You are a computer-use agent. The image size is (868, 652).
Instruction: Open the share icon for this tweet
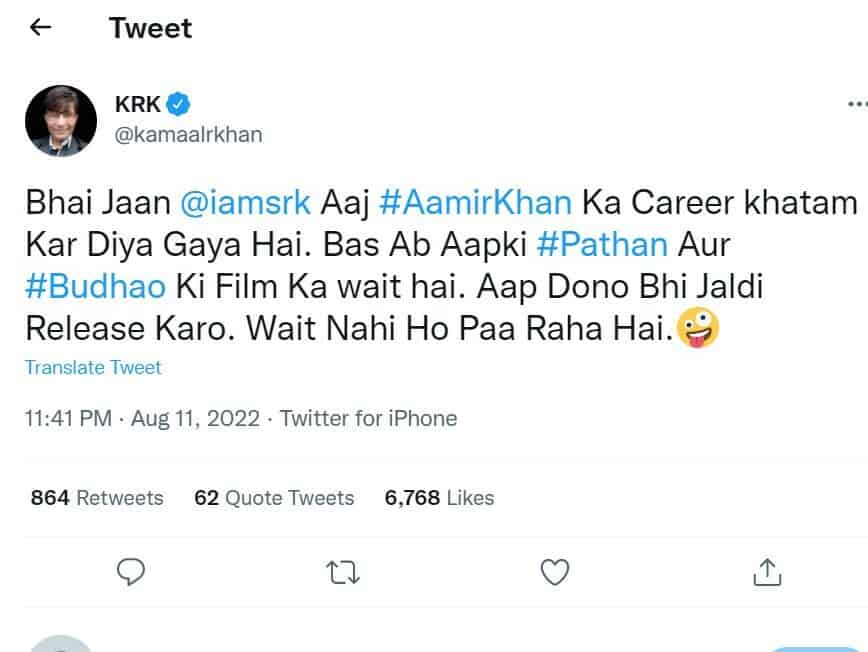(767, 572)
